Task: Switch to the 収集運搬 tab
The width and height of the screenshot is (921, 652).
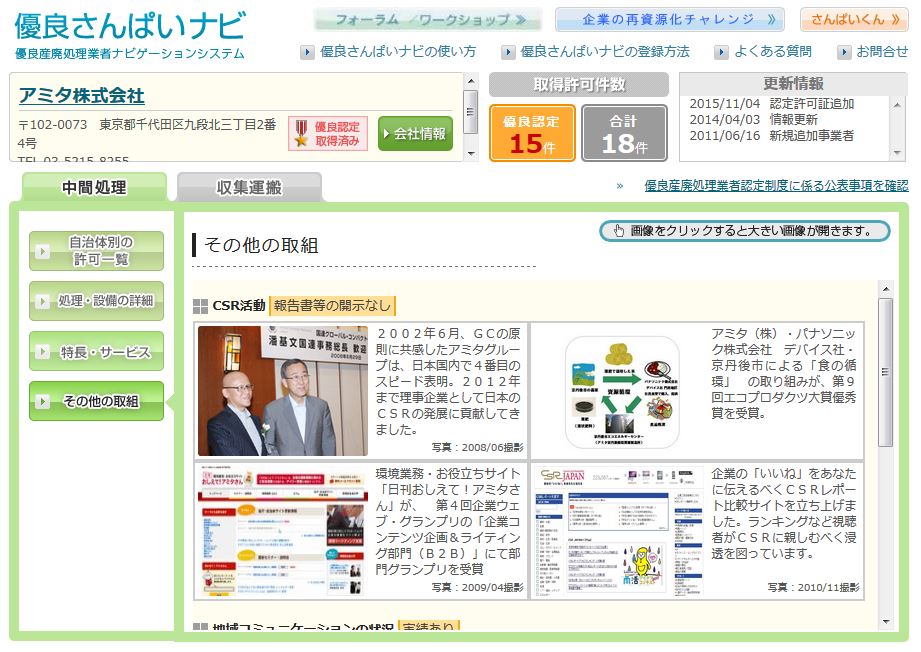Action: coord(249,187)
